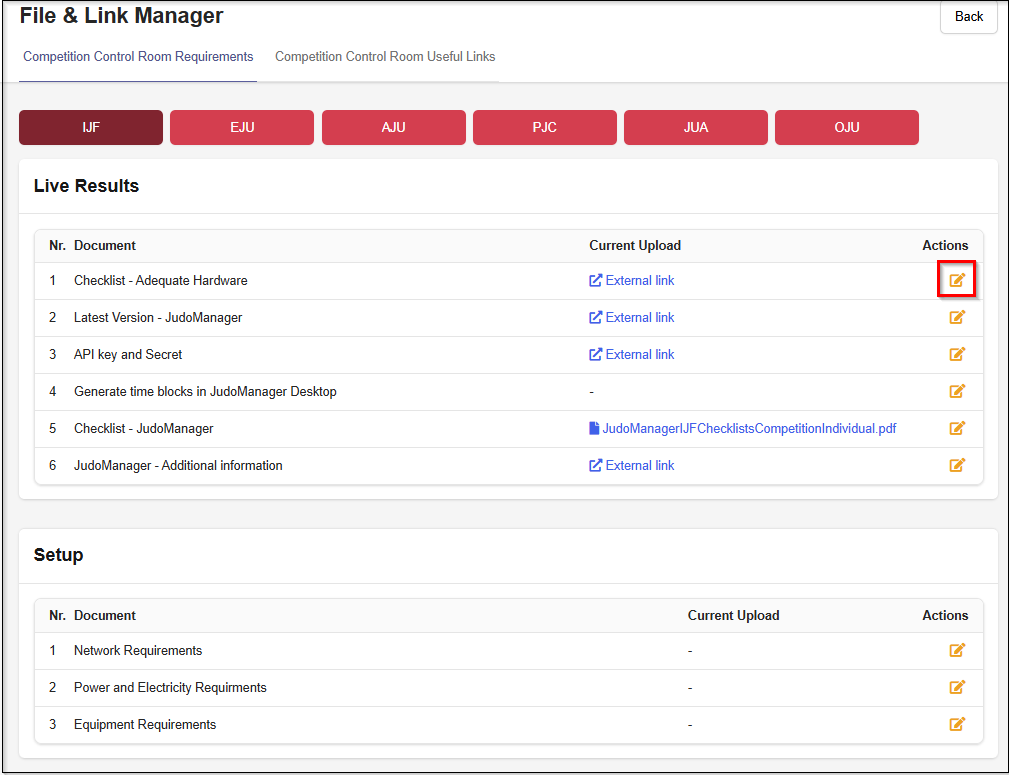Pick the JUA federation button
The image size is (1009, 775).
695,128
